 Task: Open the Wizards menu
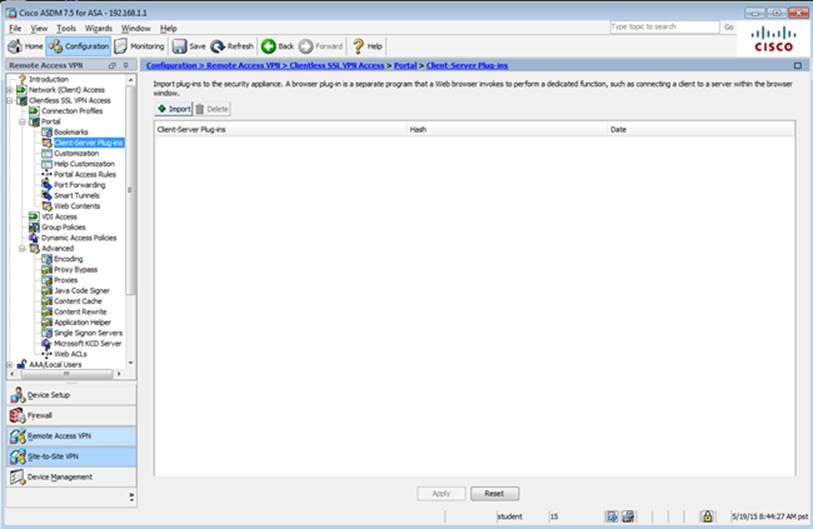(x=98, y=28)
